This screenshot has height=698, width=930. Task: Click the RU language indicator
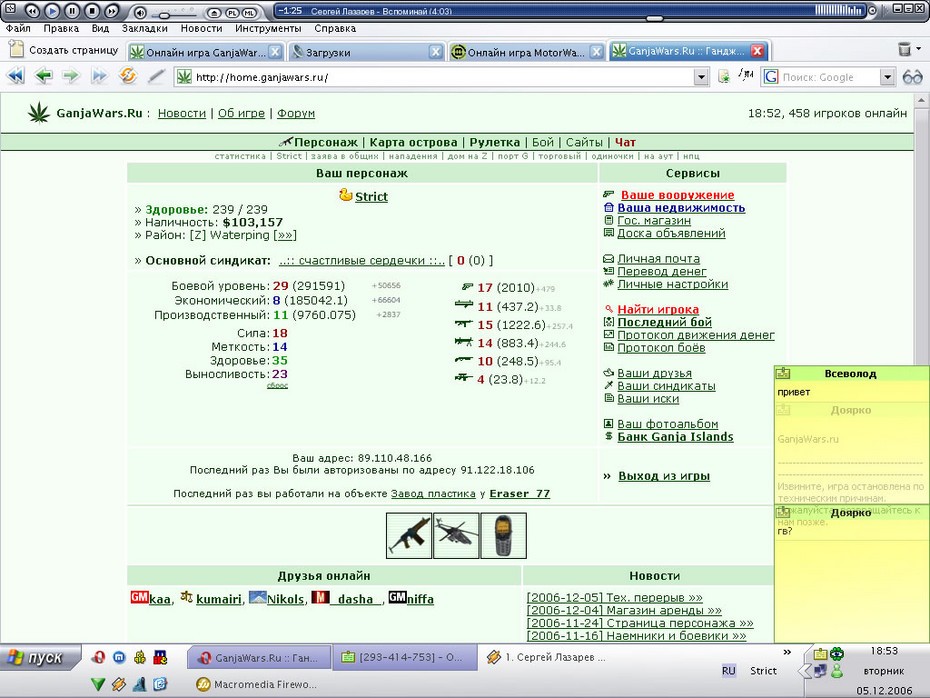click(x=728, y=671)
